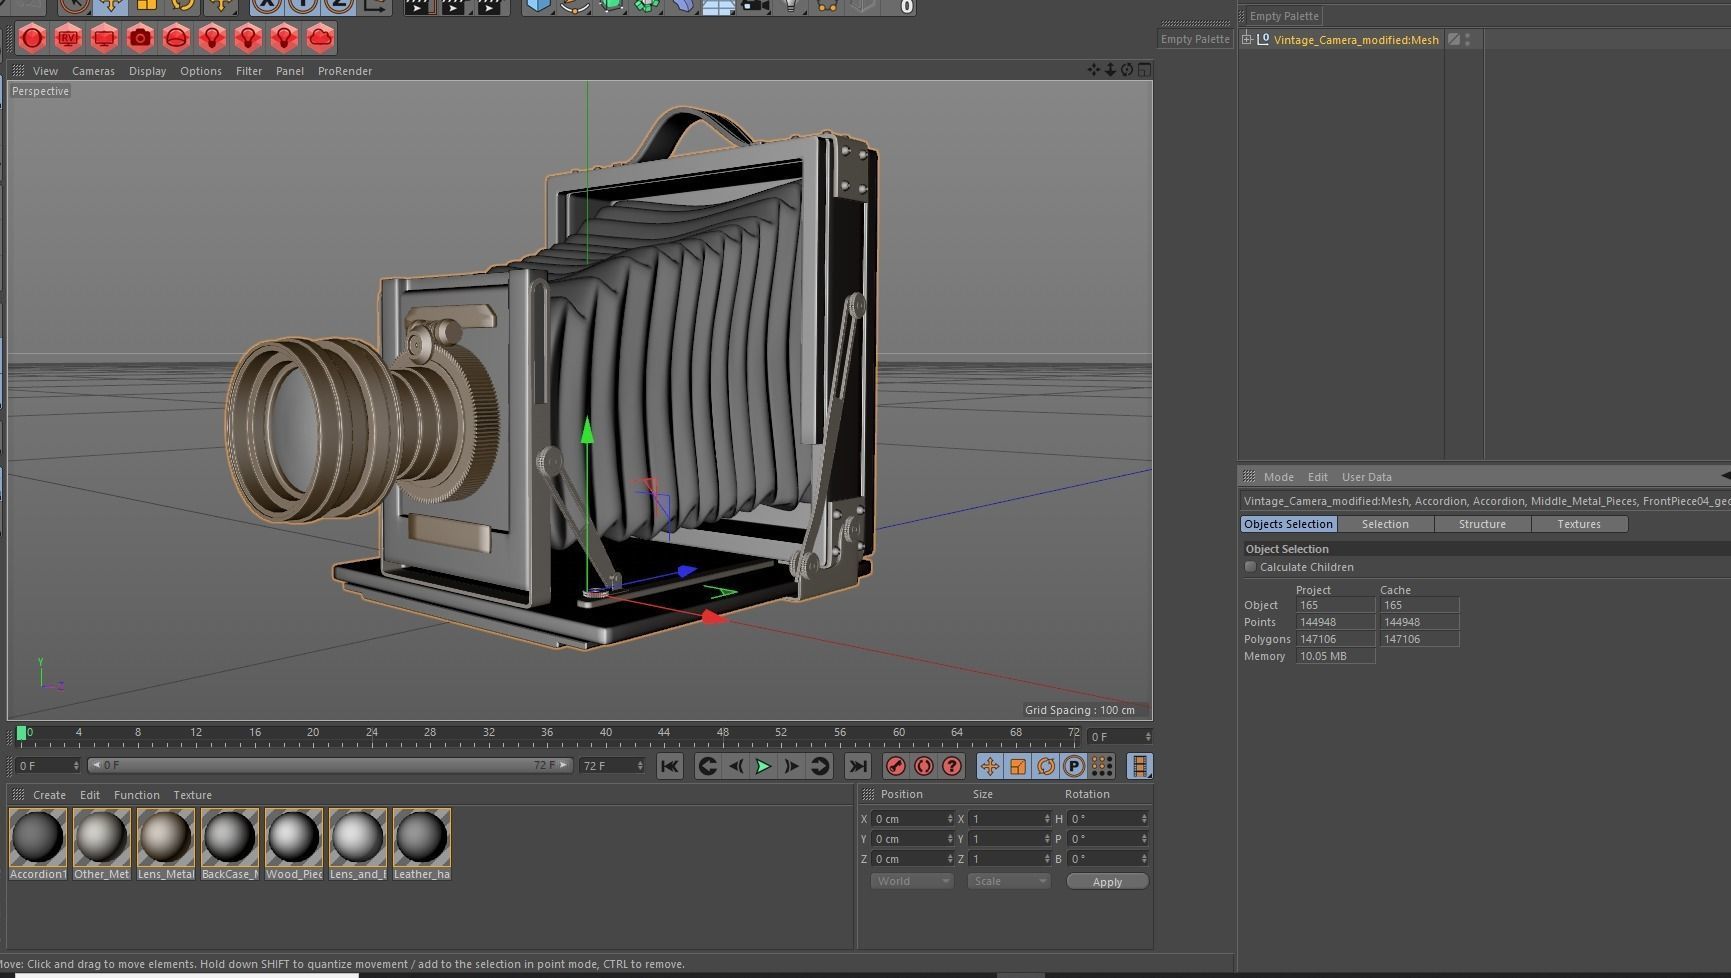The image size is (1731, 978).
Task: Open the material manager Create menu
Action: click(49, 795)
